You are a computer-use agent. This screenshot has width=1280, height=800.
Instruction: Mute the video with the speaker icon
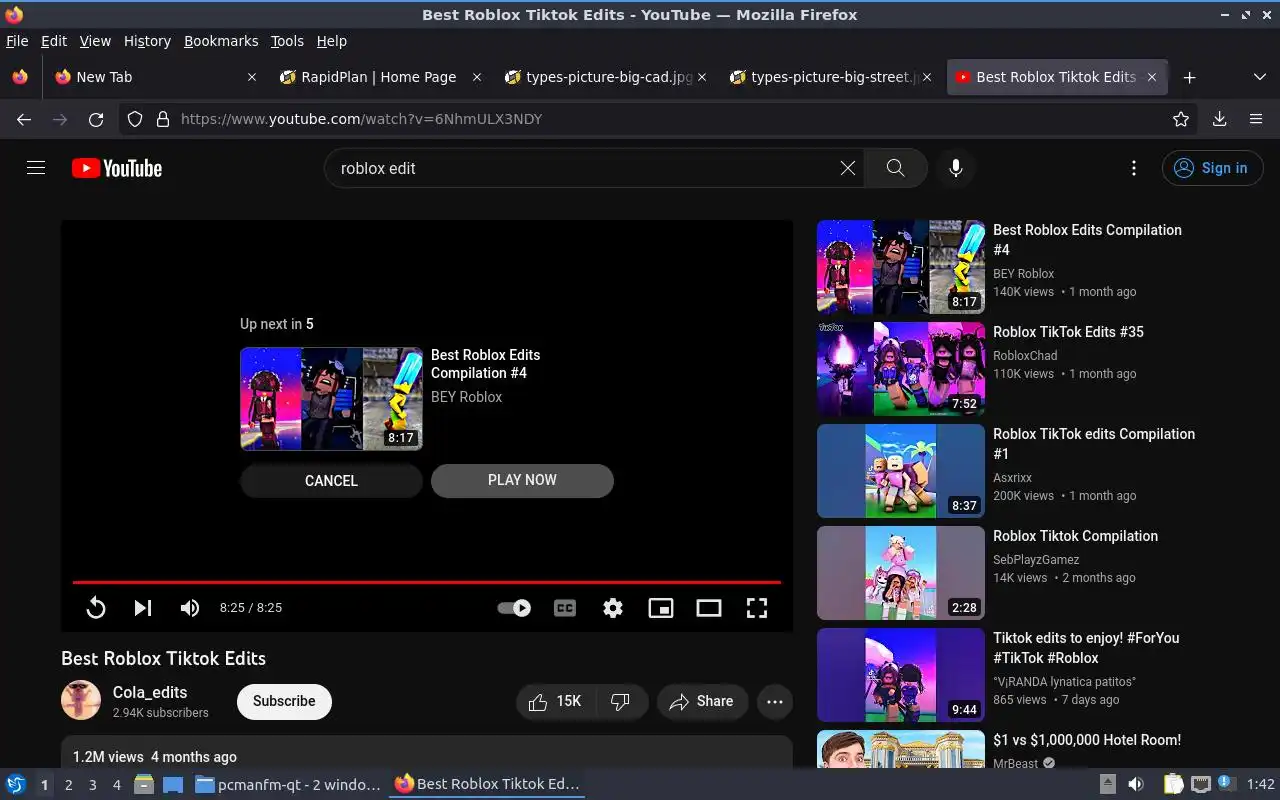[190, 607]
